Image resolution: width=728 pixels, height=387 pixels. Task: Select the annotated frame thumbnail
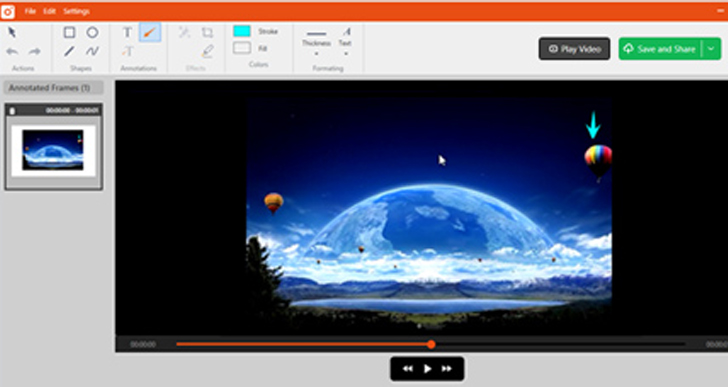[x=53, y=147]
